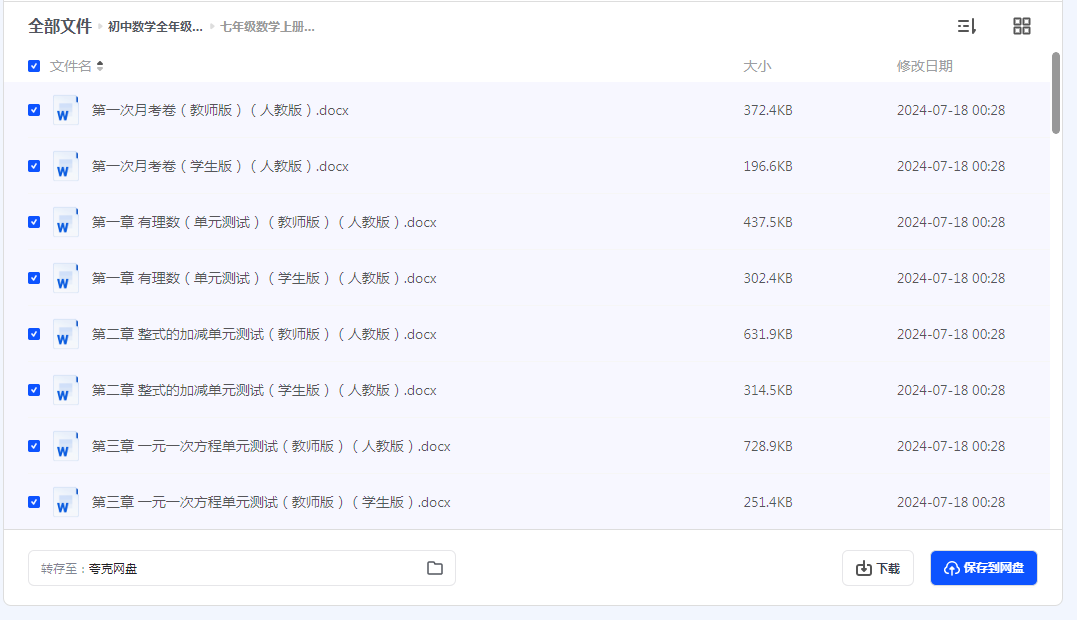Sort files using the 文件名 column arrow

[x=100, y=66]
